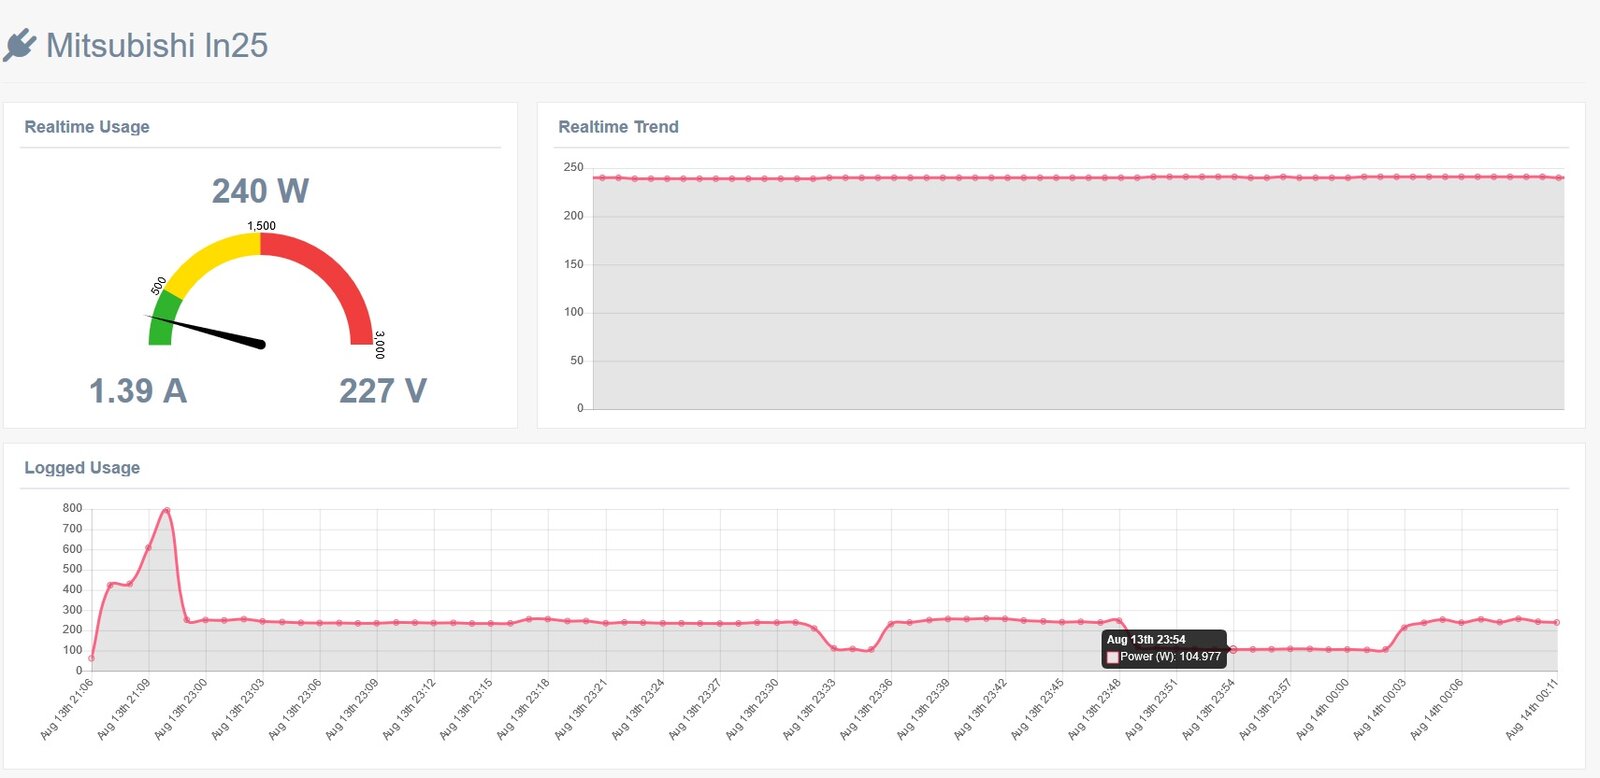
Task: Click the Aug 13th 23:18 axis label
Action: click(524, 709)
